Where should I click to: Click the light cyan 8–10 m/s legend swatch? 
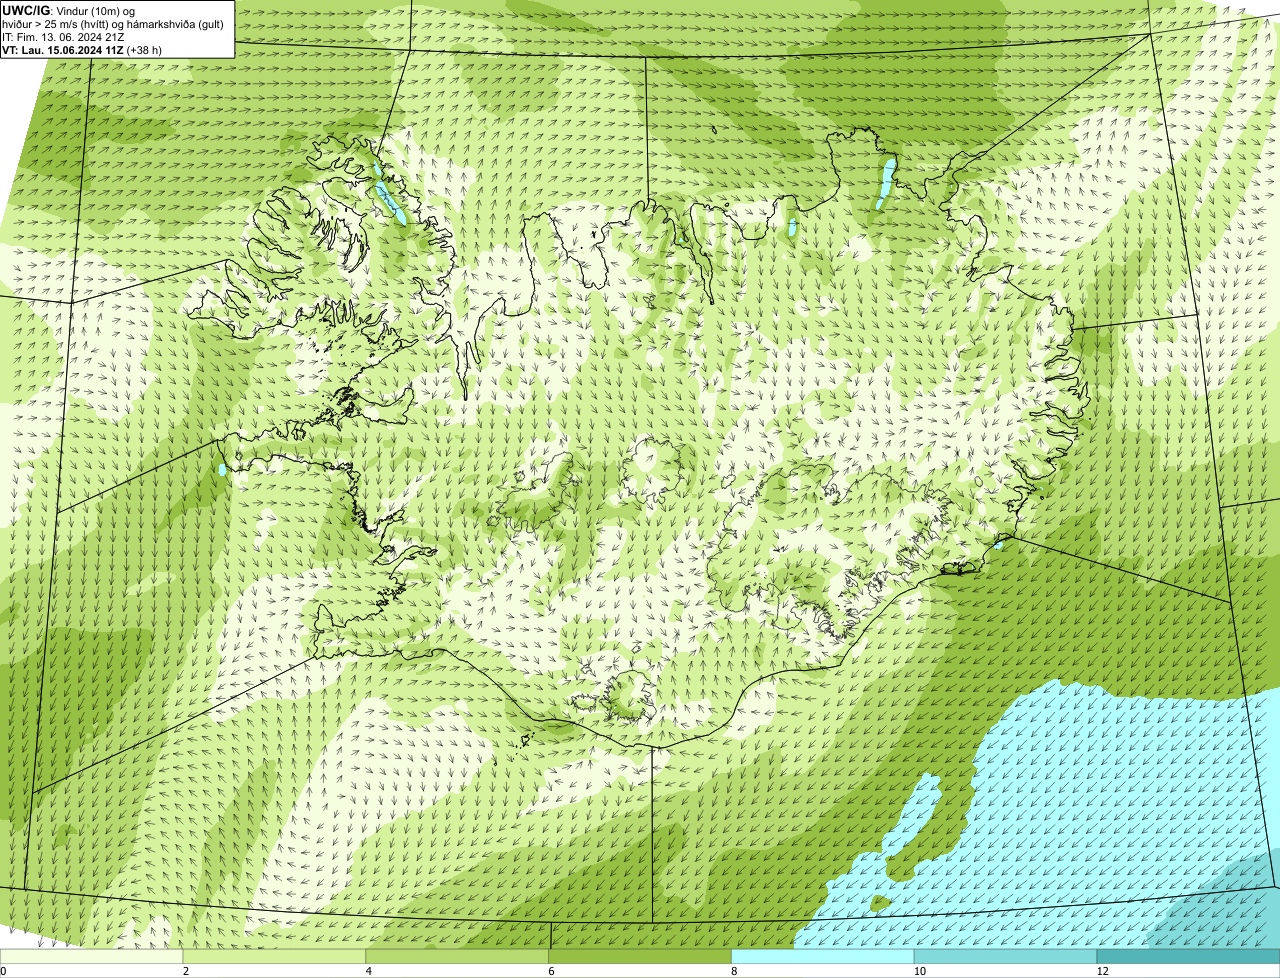pyautogui.click(x=825, y=956)
